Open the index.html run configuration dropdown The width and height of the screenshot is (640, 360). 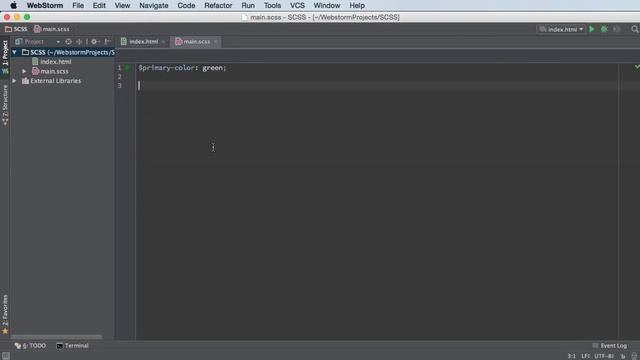click(561, 29)
